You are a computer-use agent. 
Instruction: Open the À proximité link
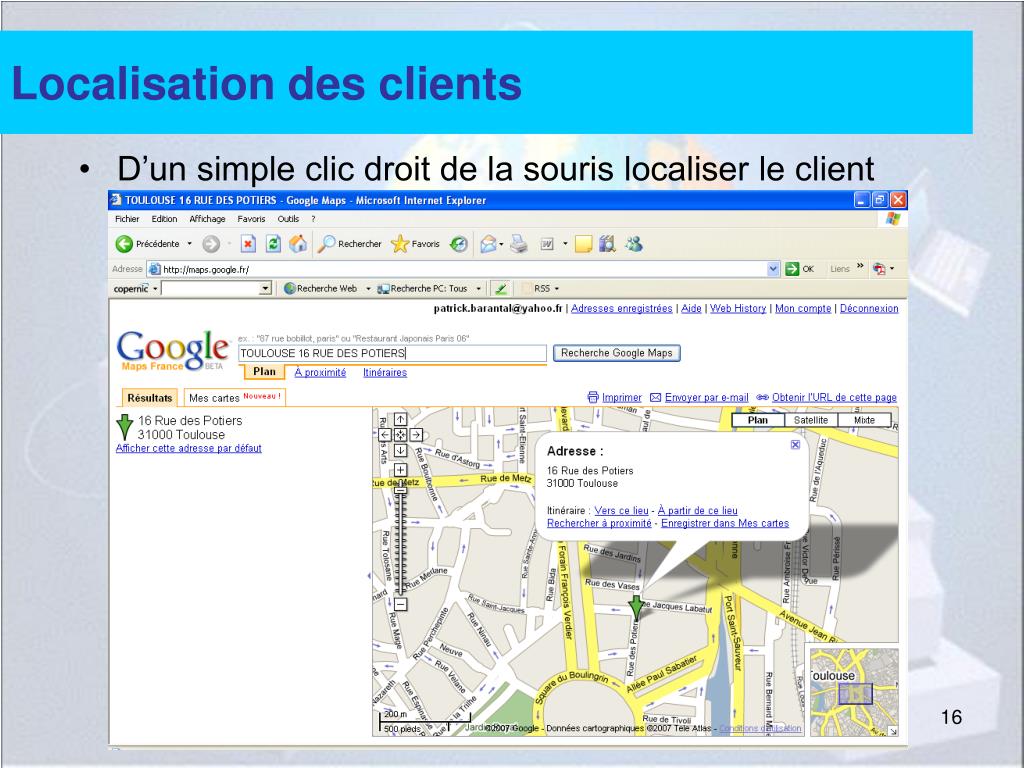pyautogui.click(x=320, y=372)
